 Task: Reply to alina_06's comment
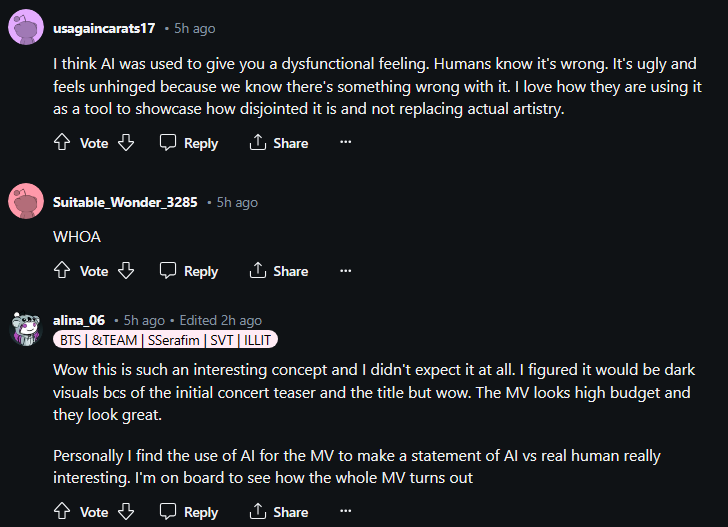point(189,512)
